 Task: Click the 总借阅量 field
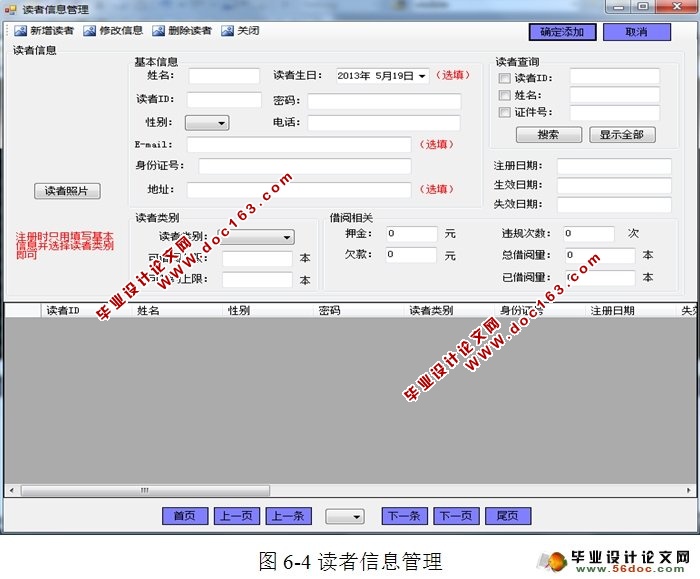(x=600, y=255)
